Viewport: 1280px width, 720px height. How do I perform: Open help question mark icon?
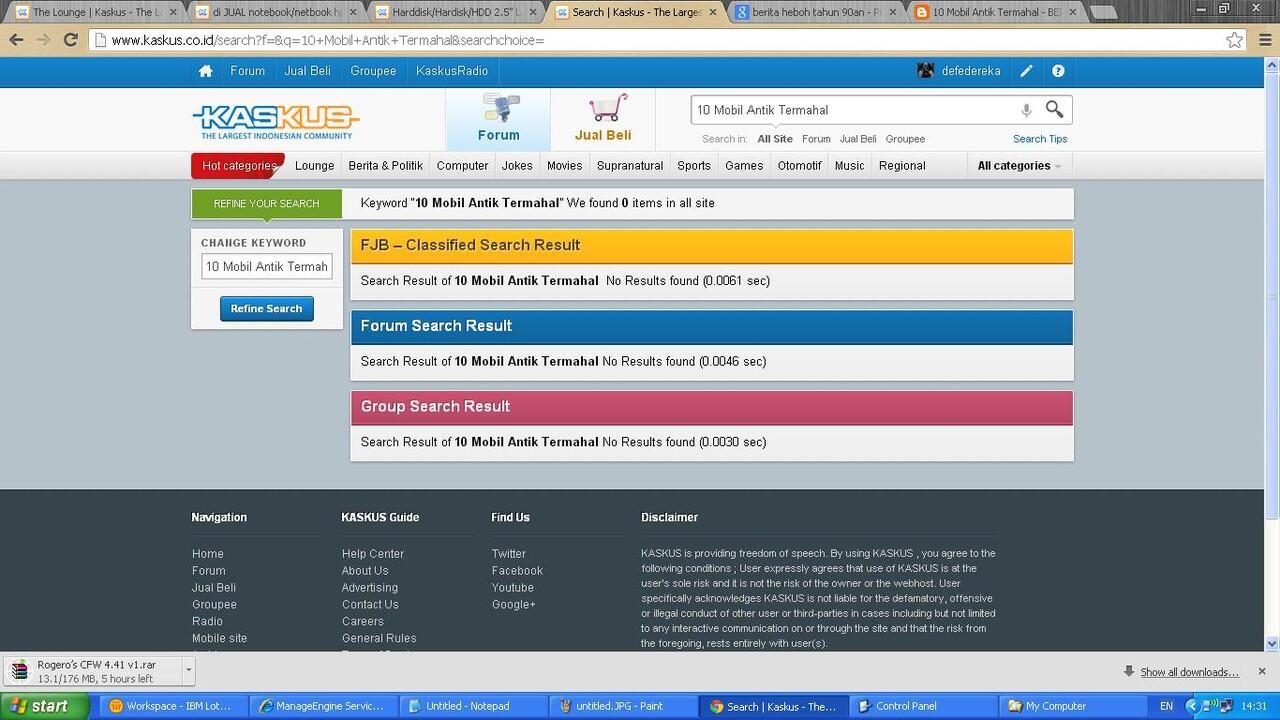click(x=1058, y=71)
